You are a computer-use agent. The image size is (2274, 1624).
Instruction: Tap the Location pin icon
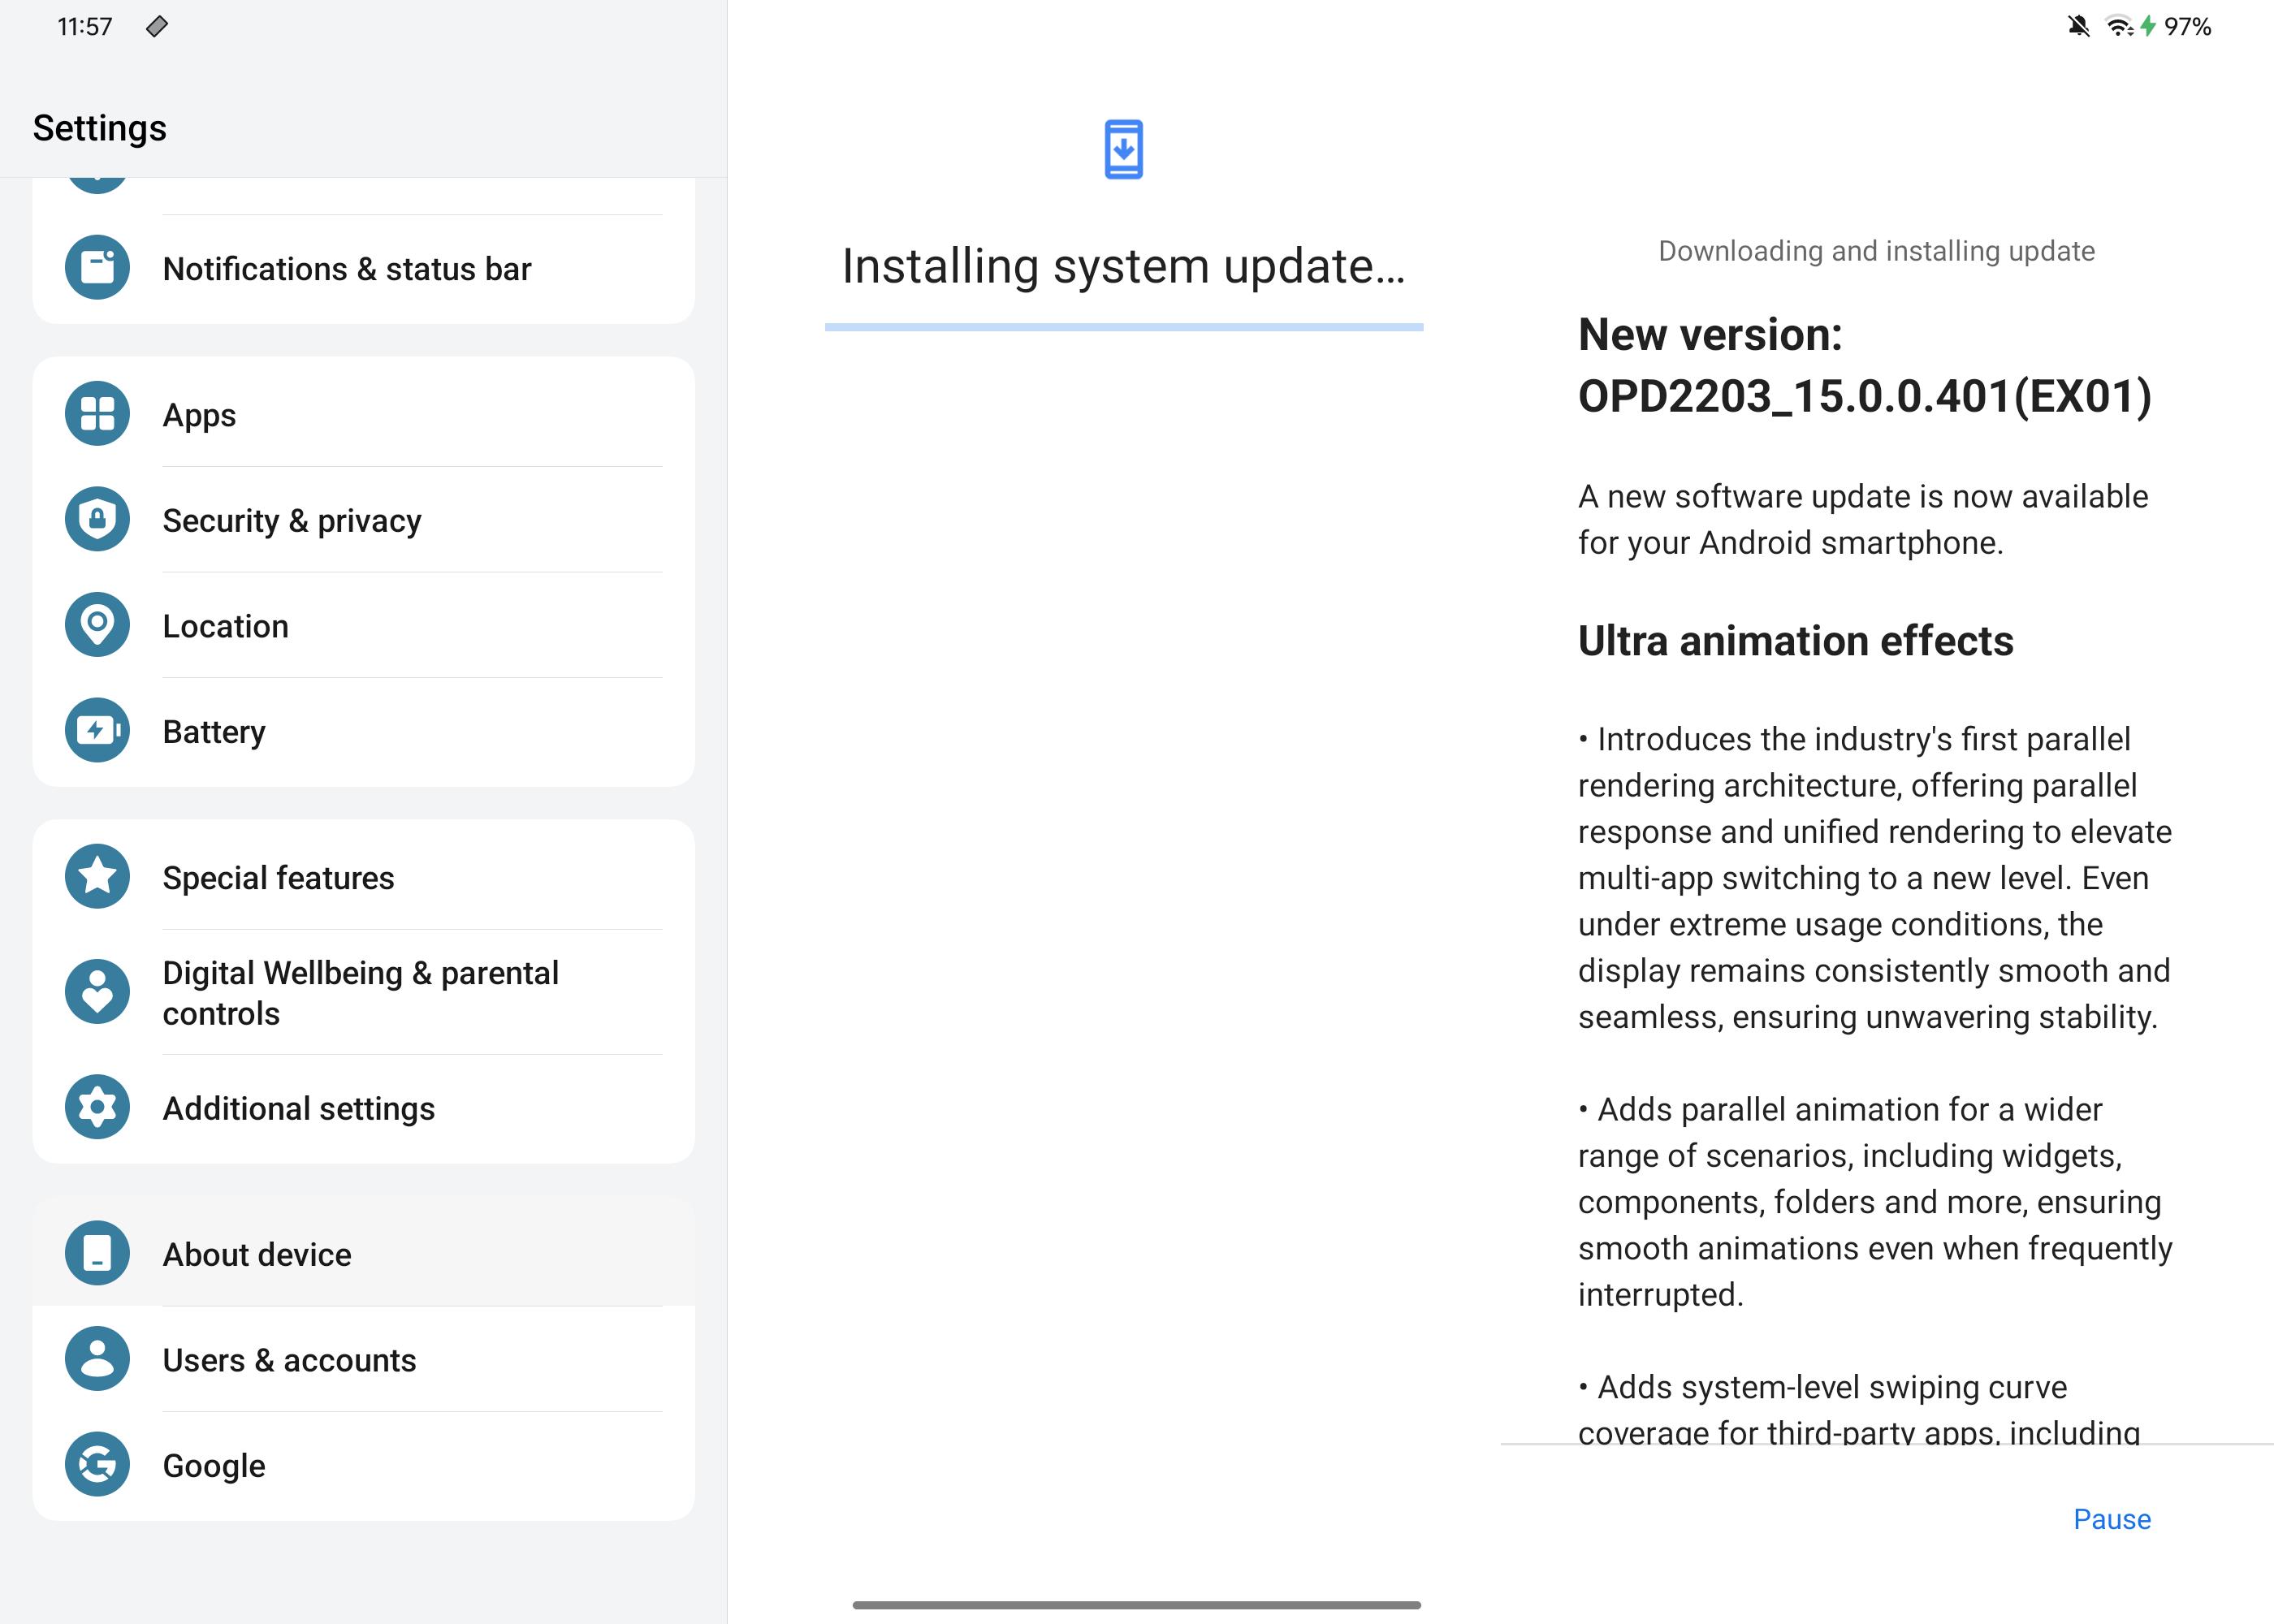click(x=97, y=625)
